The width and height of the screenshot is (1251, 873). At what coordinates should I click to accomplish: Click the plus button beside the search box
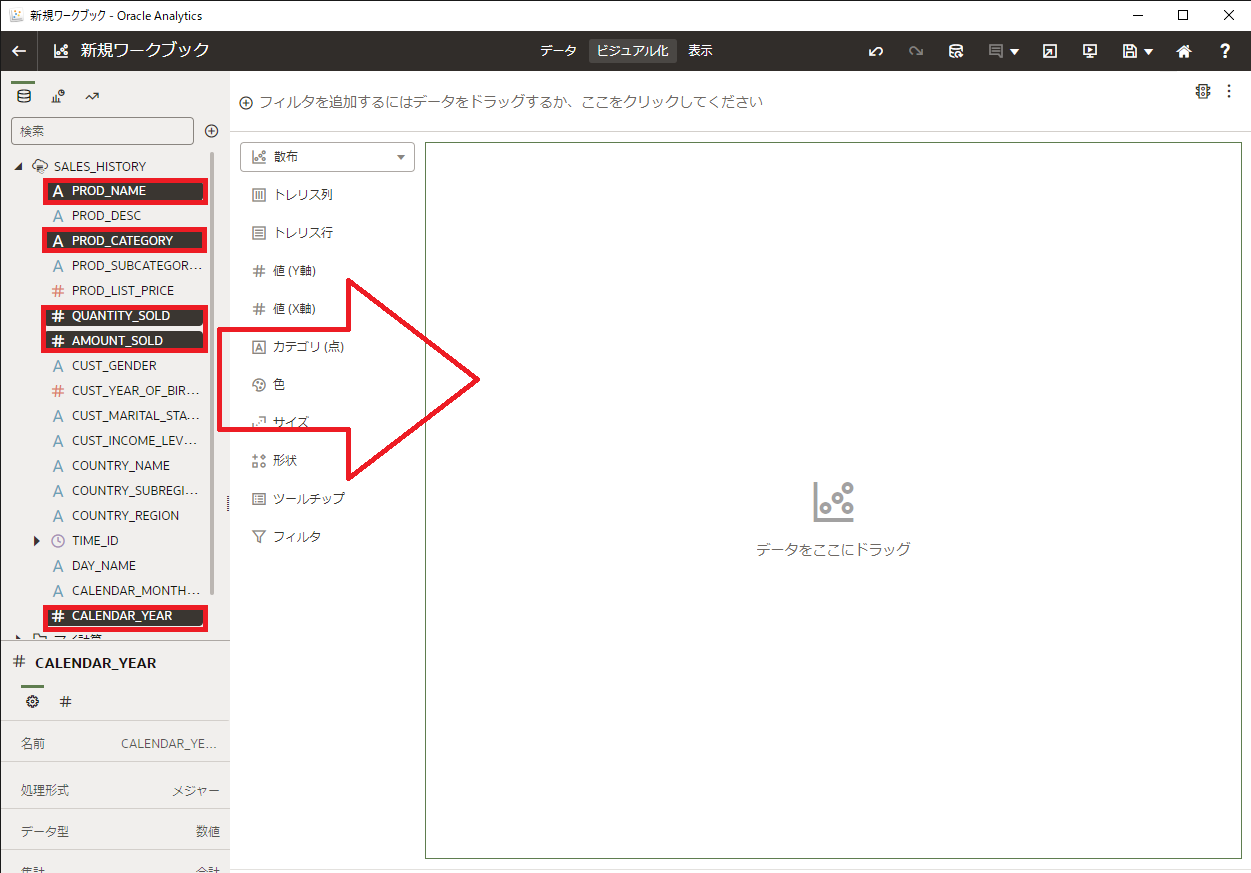pyautogui.click(x=211, y=131)
